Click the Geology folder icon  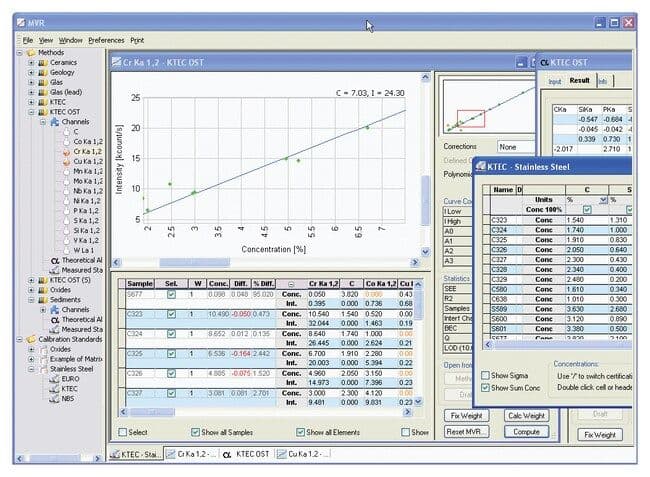coord(43,73)
